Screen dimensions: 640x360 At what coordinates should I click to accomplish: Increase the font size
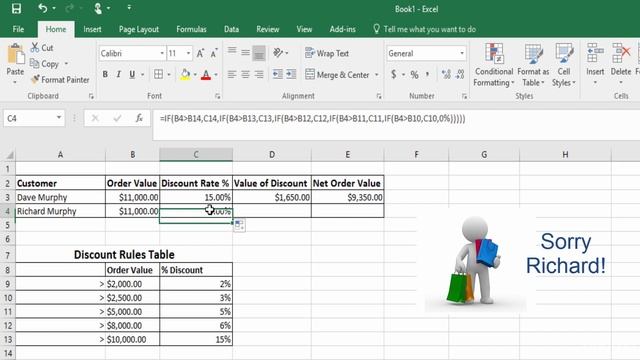(200, 53)
